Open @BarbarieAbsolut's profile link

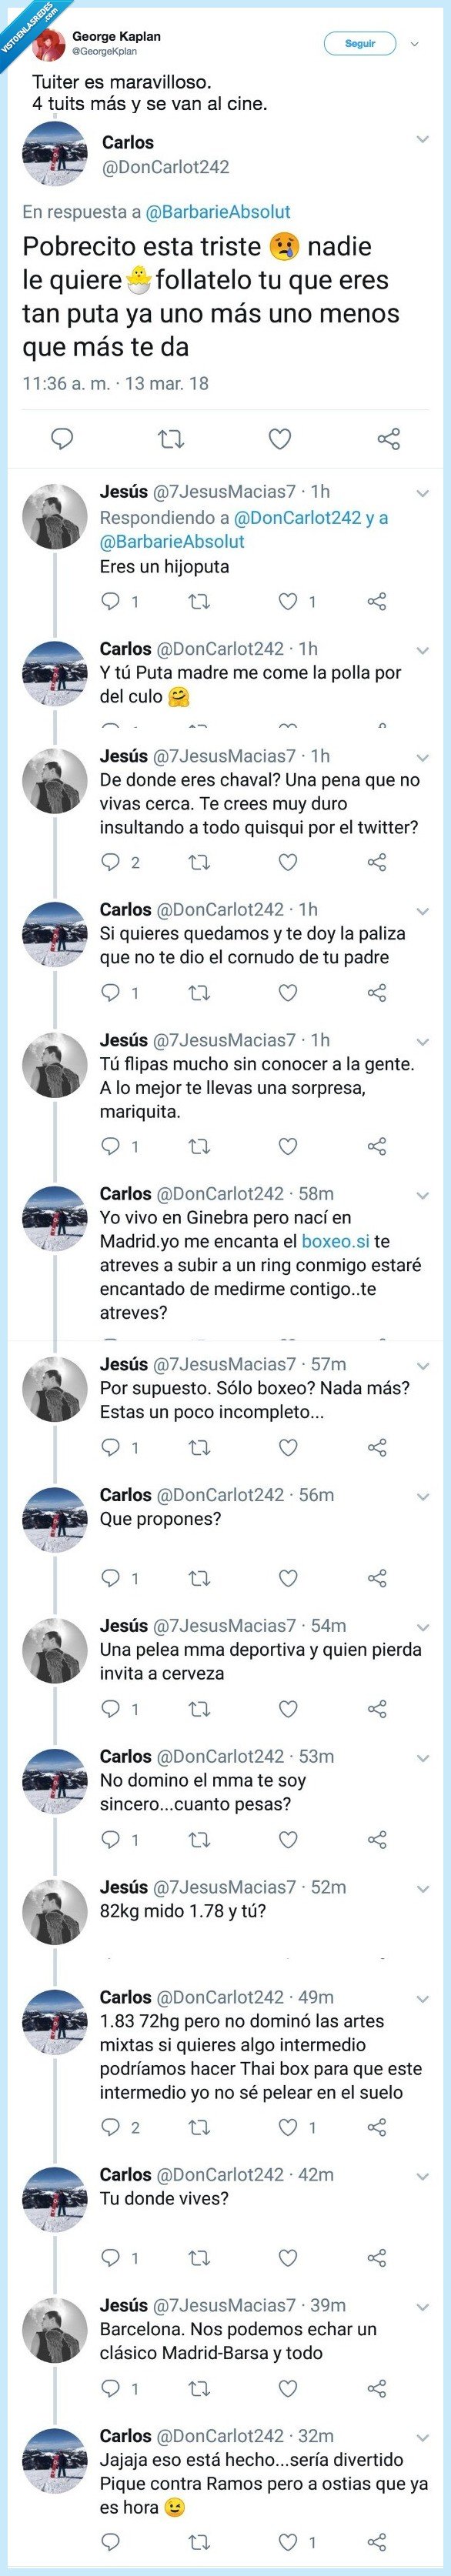221,212
